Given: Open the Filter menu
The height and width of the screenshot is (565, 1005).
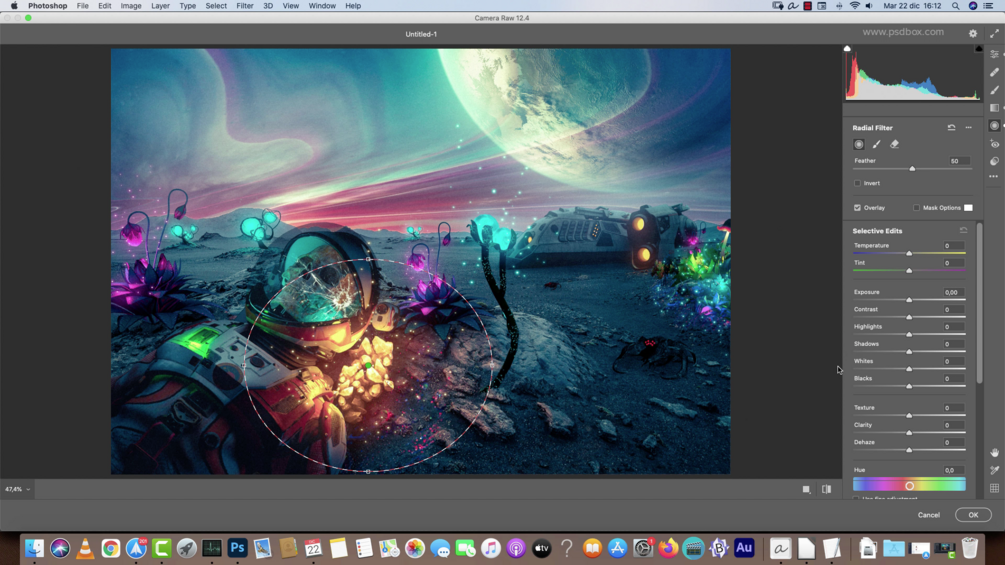Looking at the screenshot, I should [245, 6].
